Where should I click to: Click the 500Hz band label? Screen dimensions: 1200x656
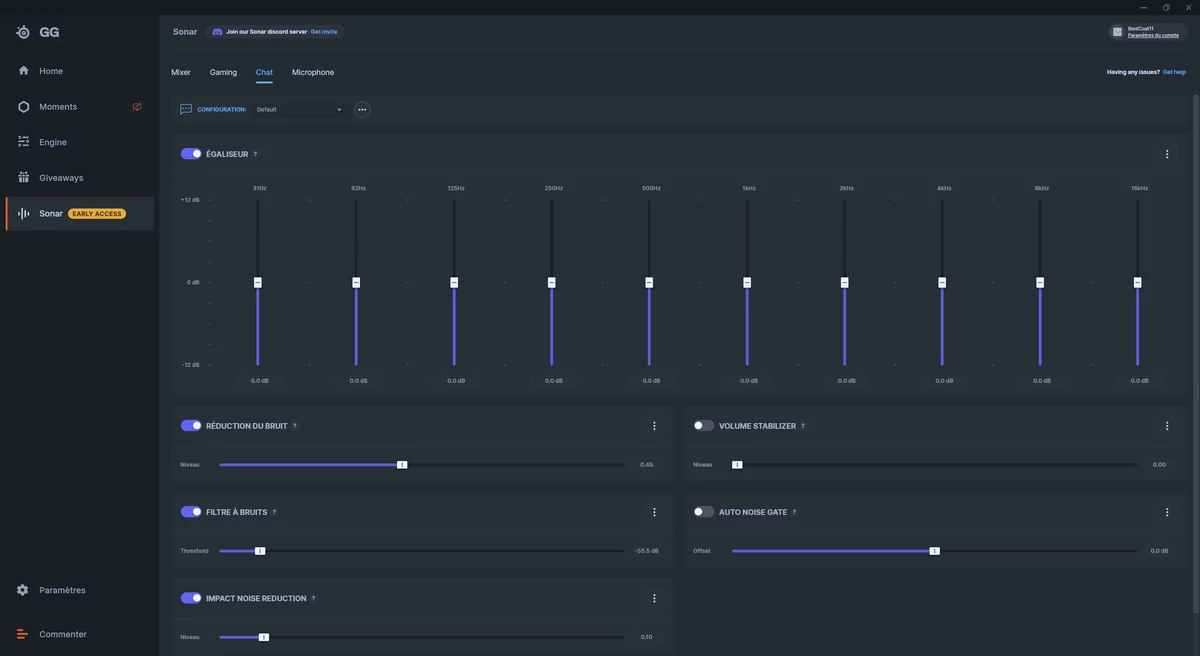[651, 188]
